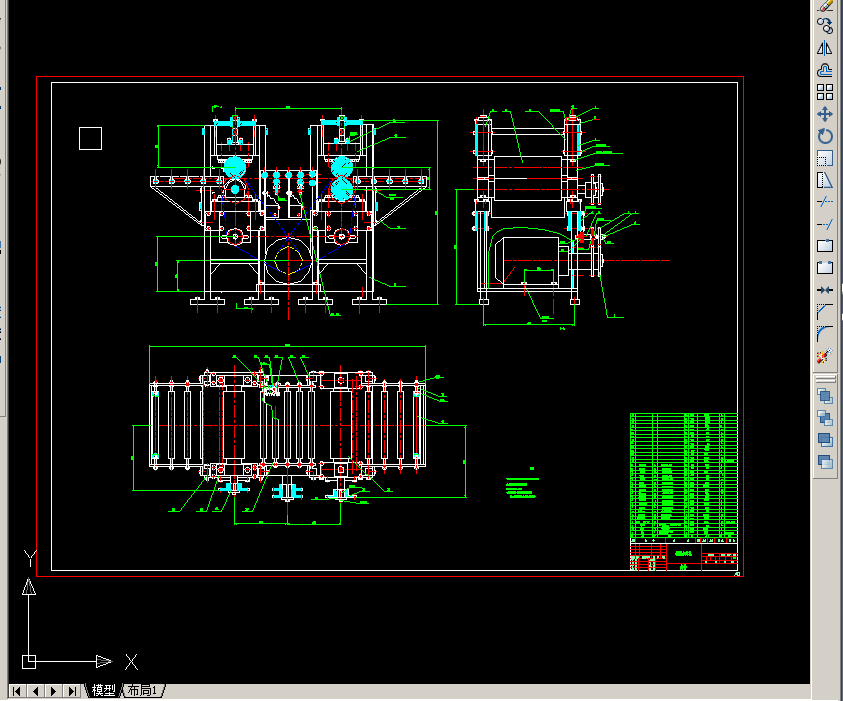Screen dimensions: 843x701
Task: Switch to the 布局1 layout tab
Action: point(143,690)
